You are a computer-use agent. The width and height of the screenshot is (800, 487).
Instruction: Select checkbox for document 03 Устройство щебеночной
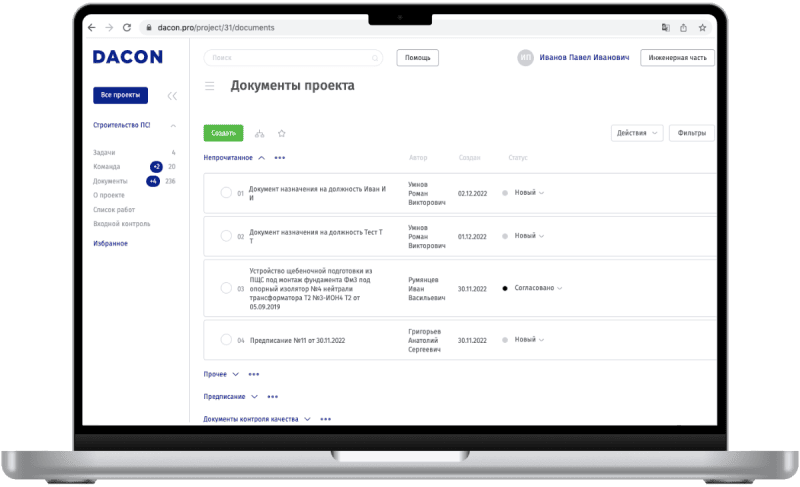point(226,288)
